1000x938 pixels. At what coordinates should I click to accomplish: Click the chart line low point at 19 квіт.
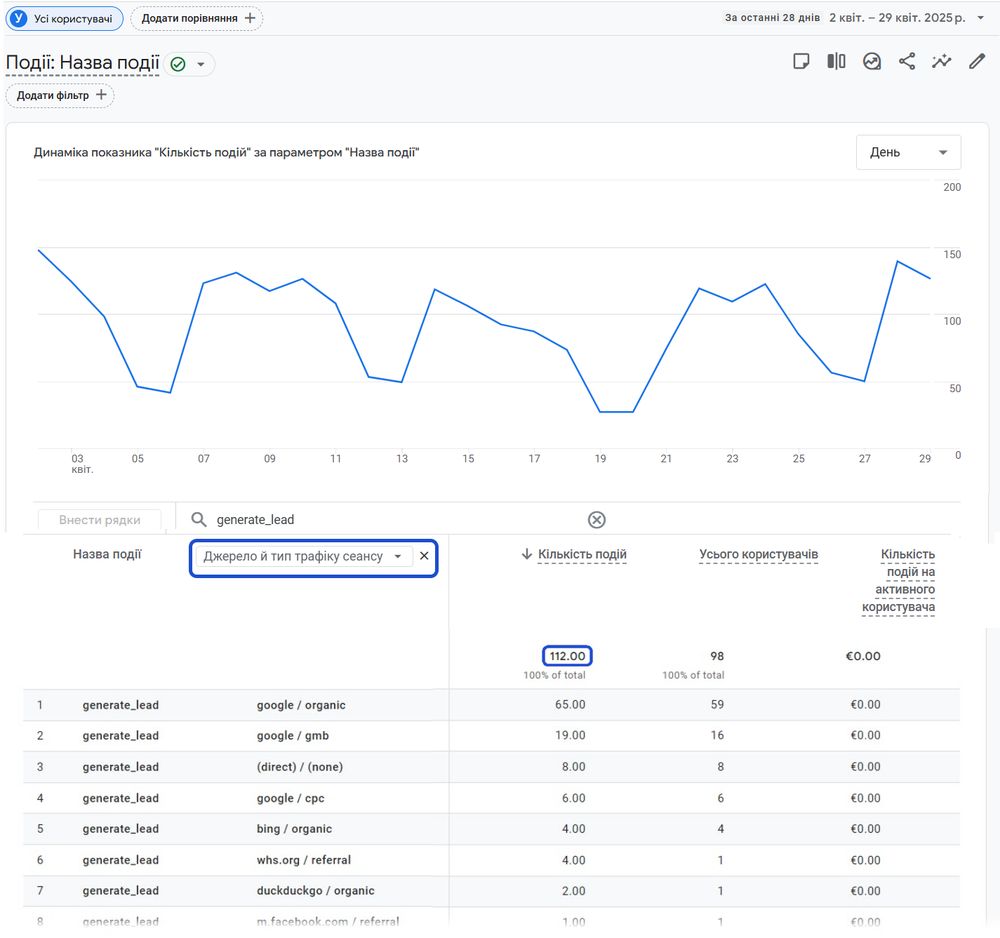tap(600, 412)
